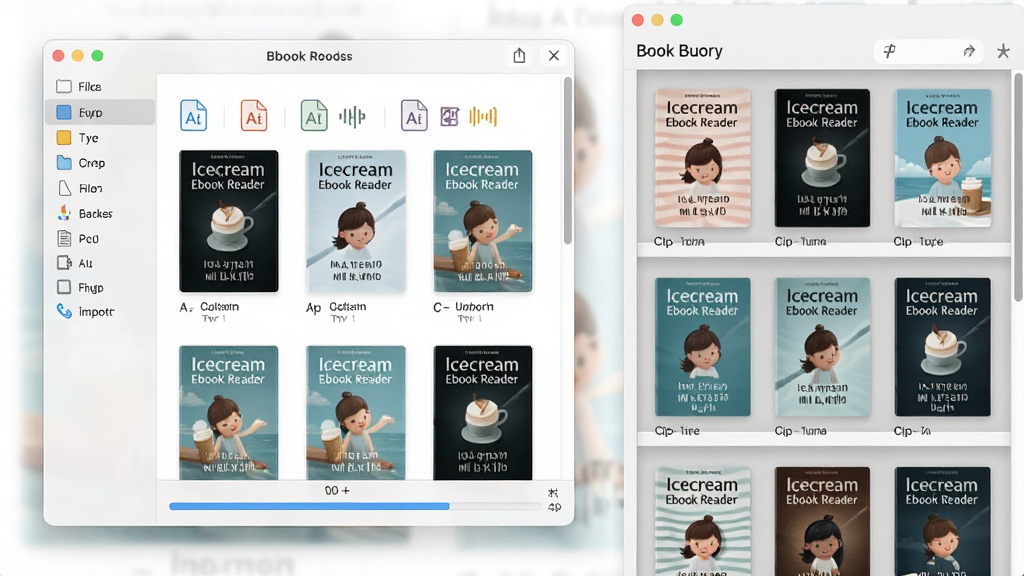The image size is (1024, 576).
Task: Open bottom right dark book in Book Buory
Action: (x=942, y=521)
